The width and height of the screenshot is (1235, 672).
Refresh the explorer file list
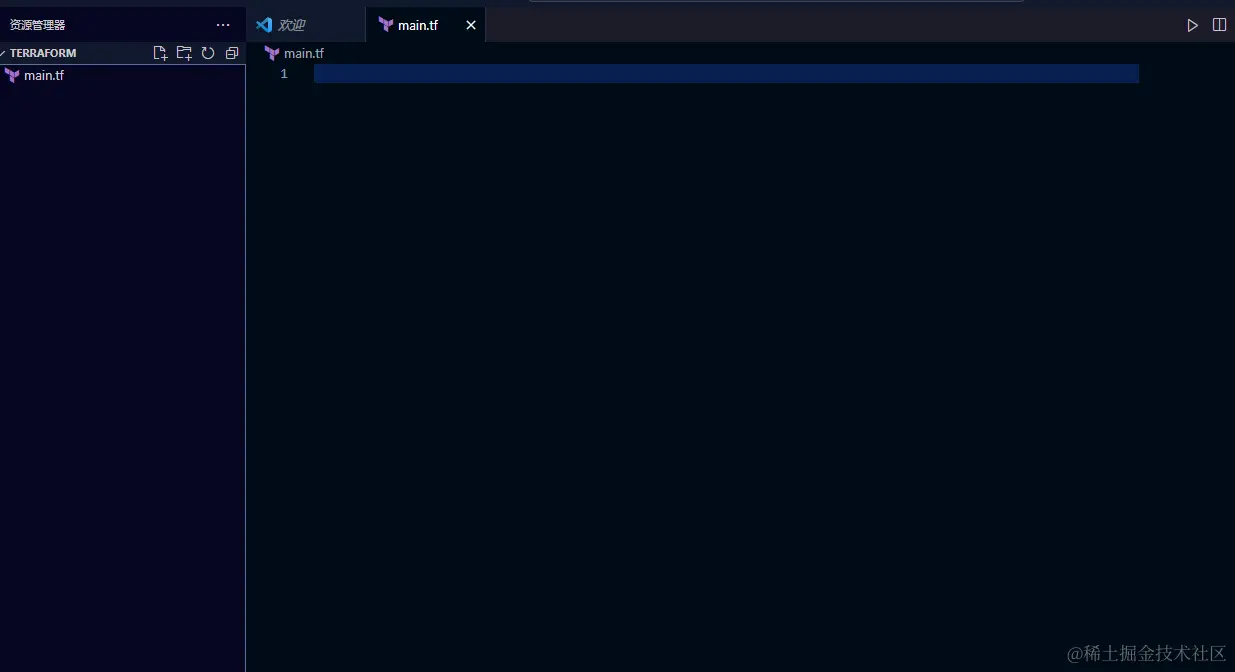click(x=208, y=53)
